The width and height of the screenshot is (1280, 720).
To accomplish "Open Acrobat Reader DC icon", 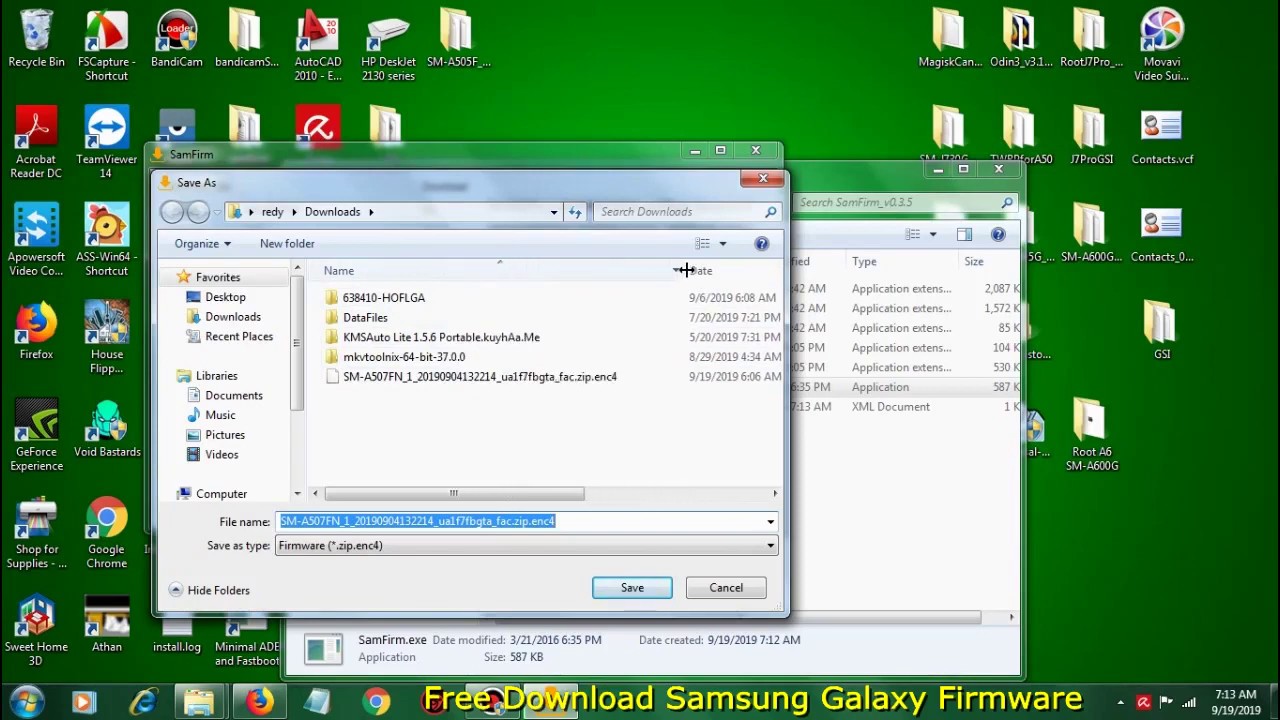I will [x=36, y=143].
